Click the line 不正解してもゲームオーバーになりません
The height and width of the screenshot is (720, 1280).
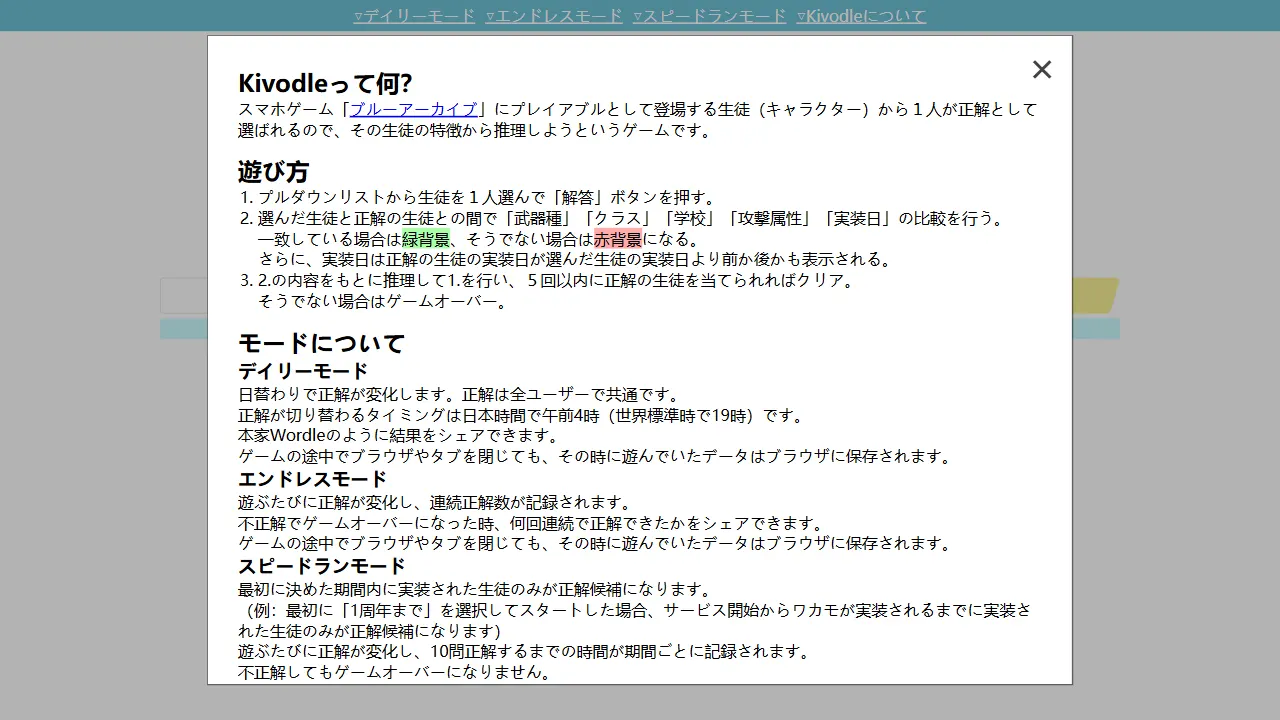(x=395, y=672)
